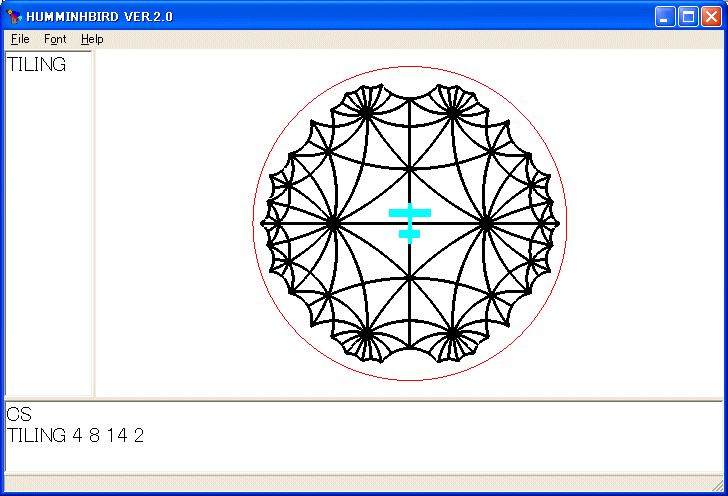Minimize the Humminhbird window

pyautogui.click(x=665, y=17)
